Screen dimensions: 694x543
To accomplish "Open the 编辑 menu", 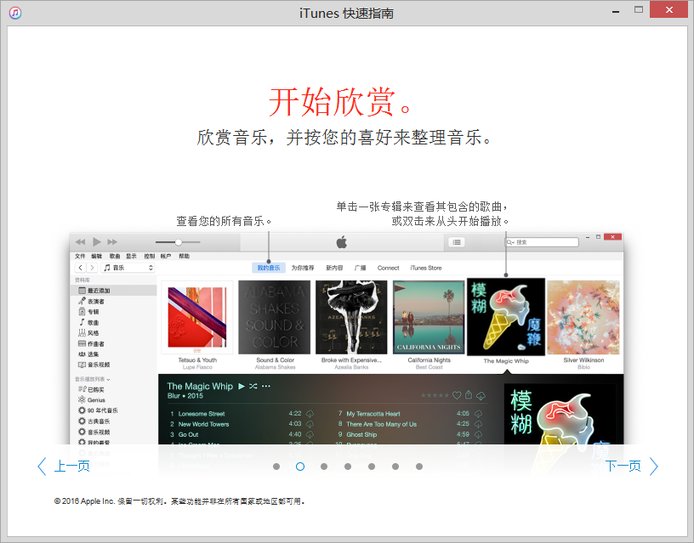I will [x=96, y=256].
